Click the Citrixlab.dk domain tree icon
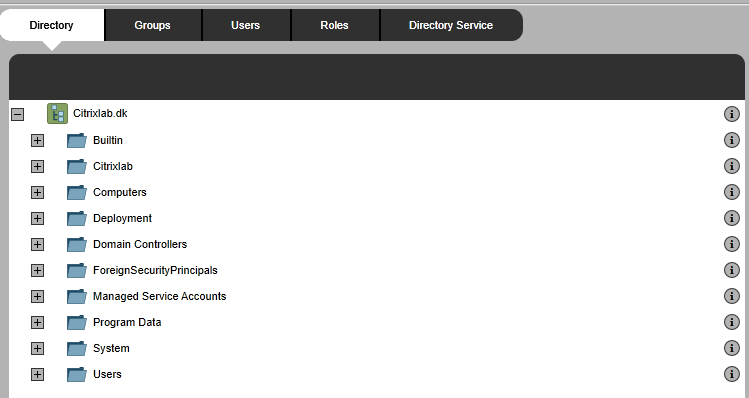Screen dimensions: 749x398 tap(57, 114)
